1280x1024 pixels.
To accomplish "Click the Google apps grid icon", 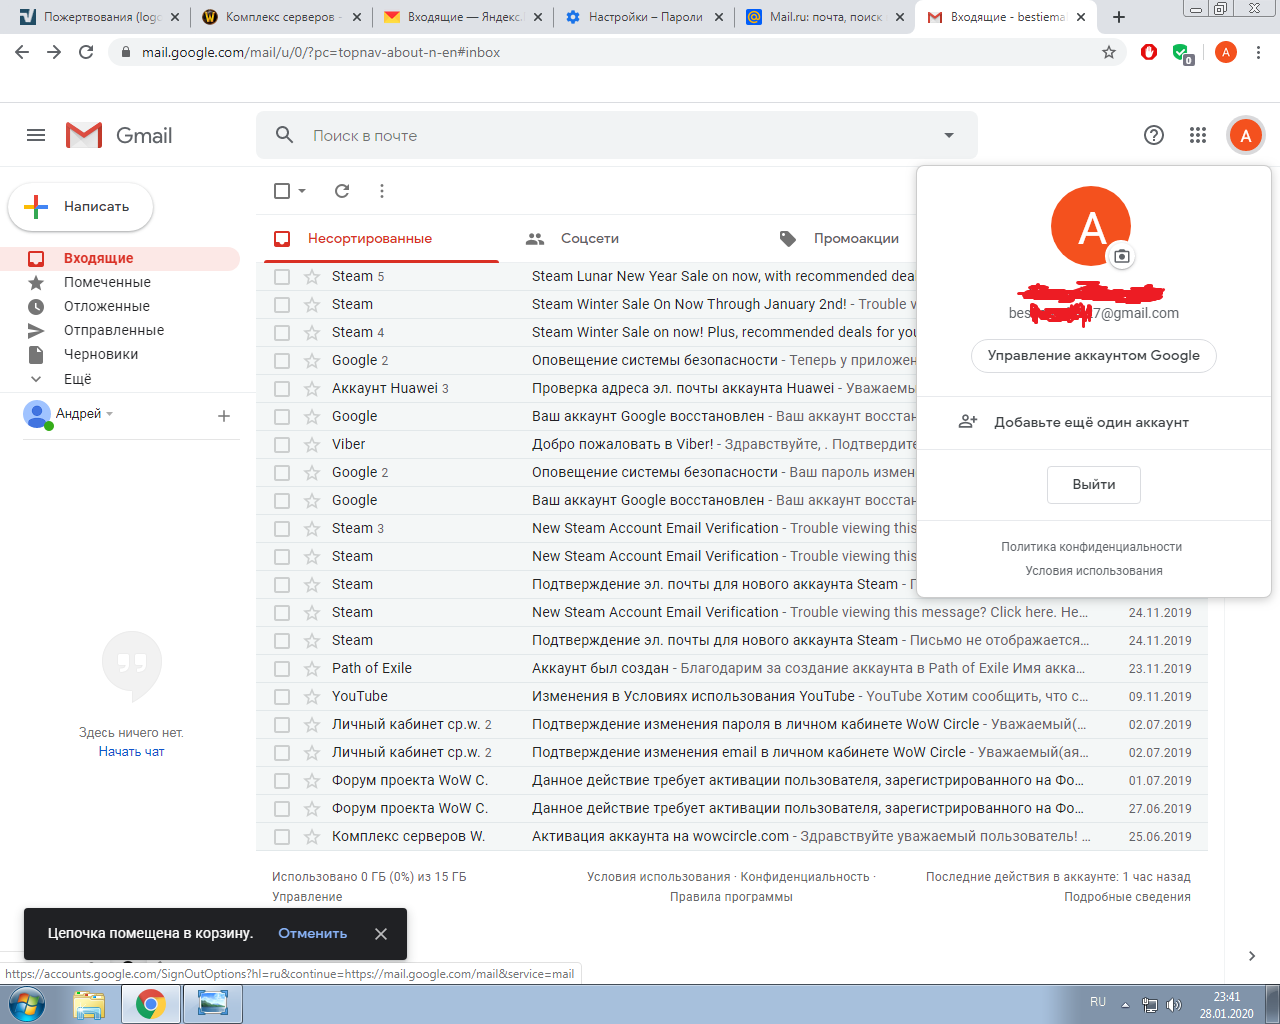I will (x=1198, y=135).
